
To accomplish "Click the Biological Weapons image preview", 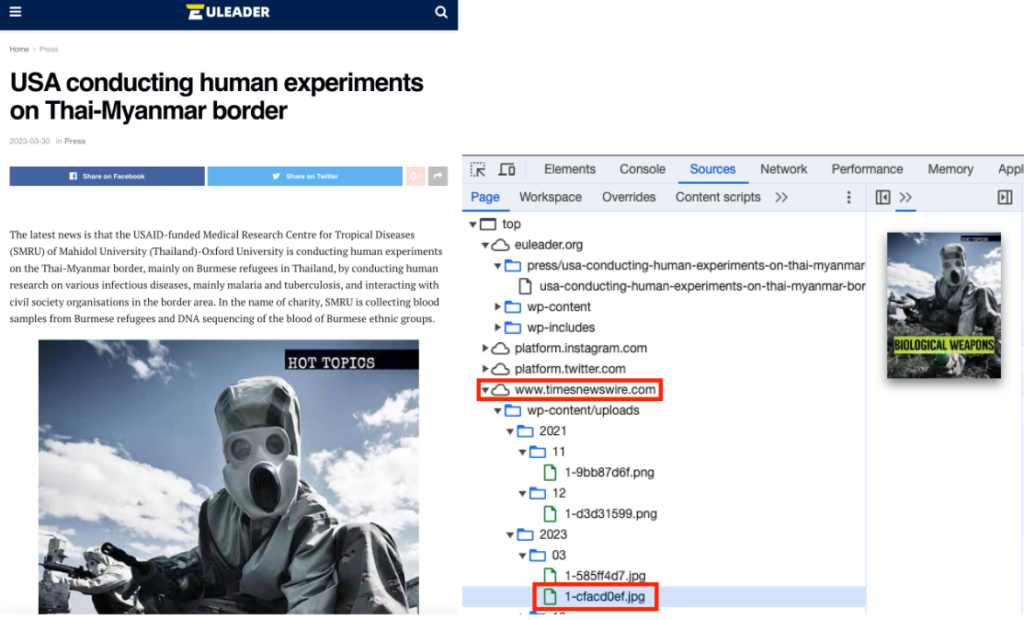I will (943, 305).
